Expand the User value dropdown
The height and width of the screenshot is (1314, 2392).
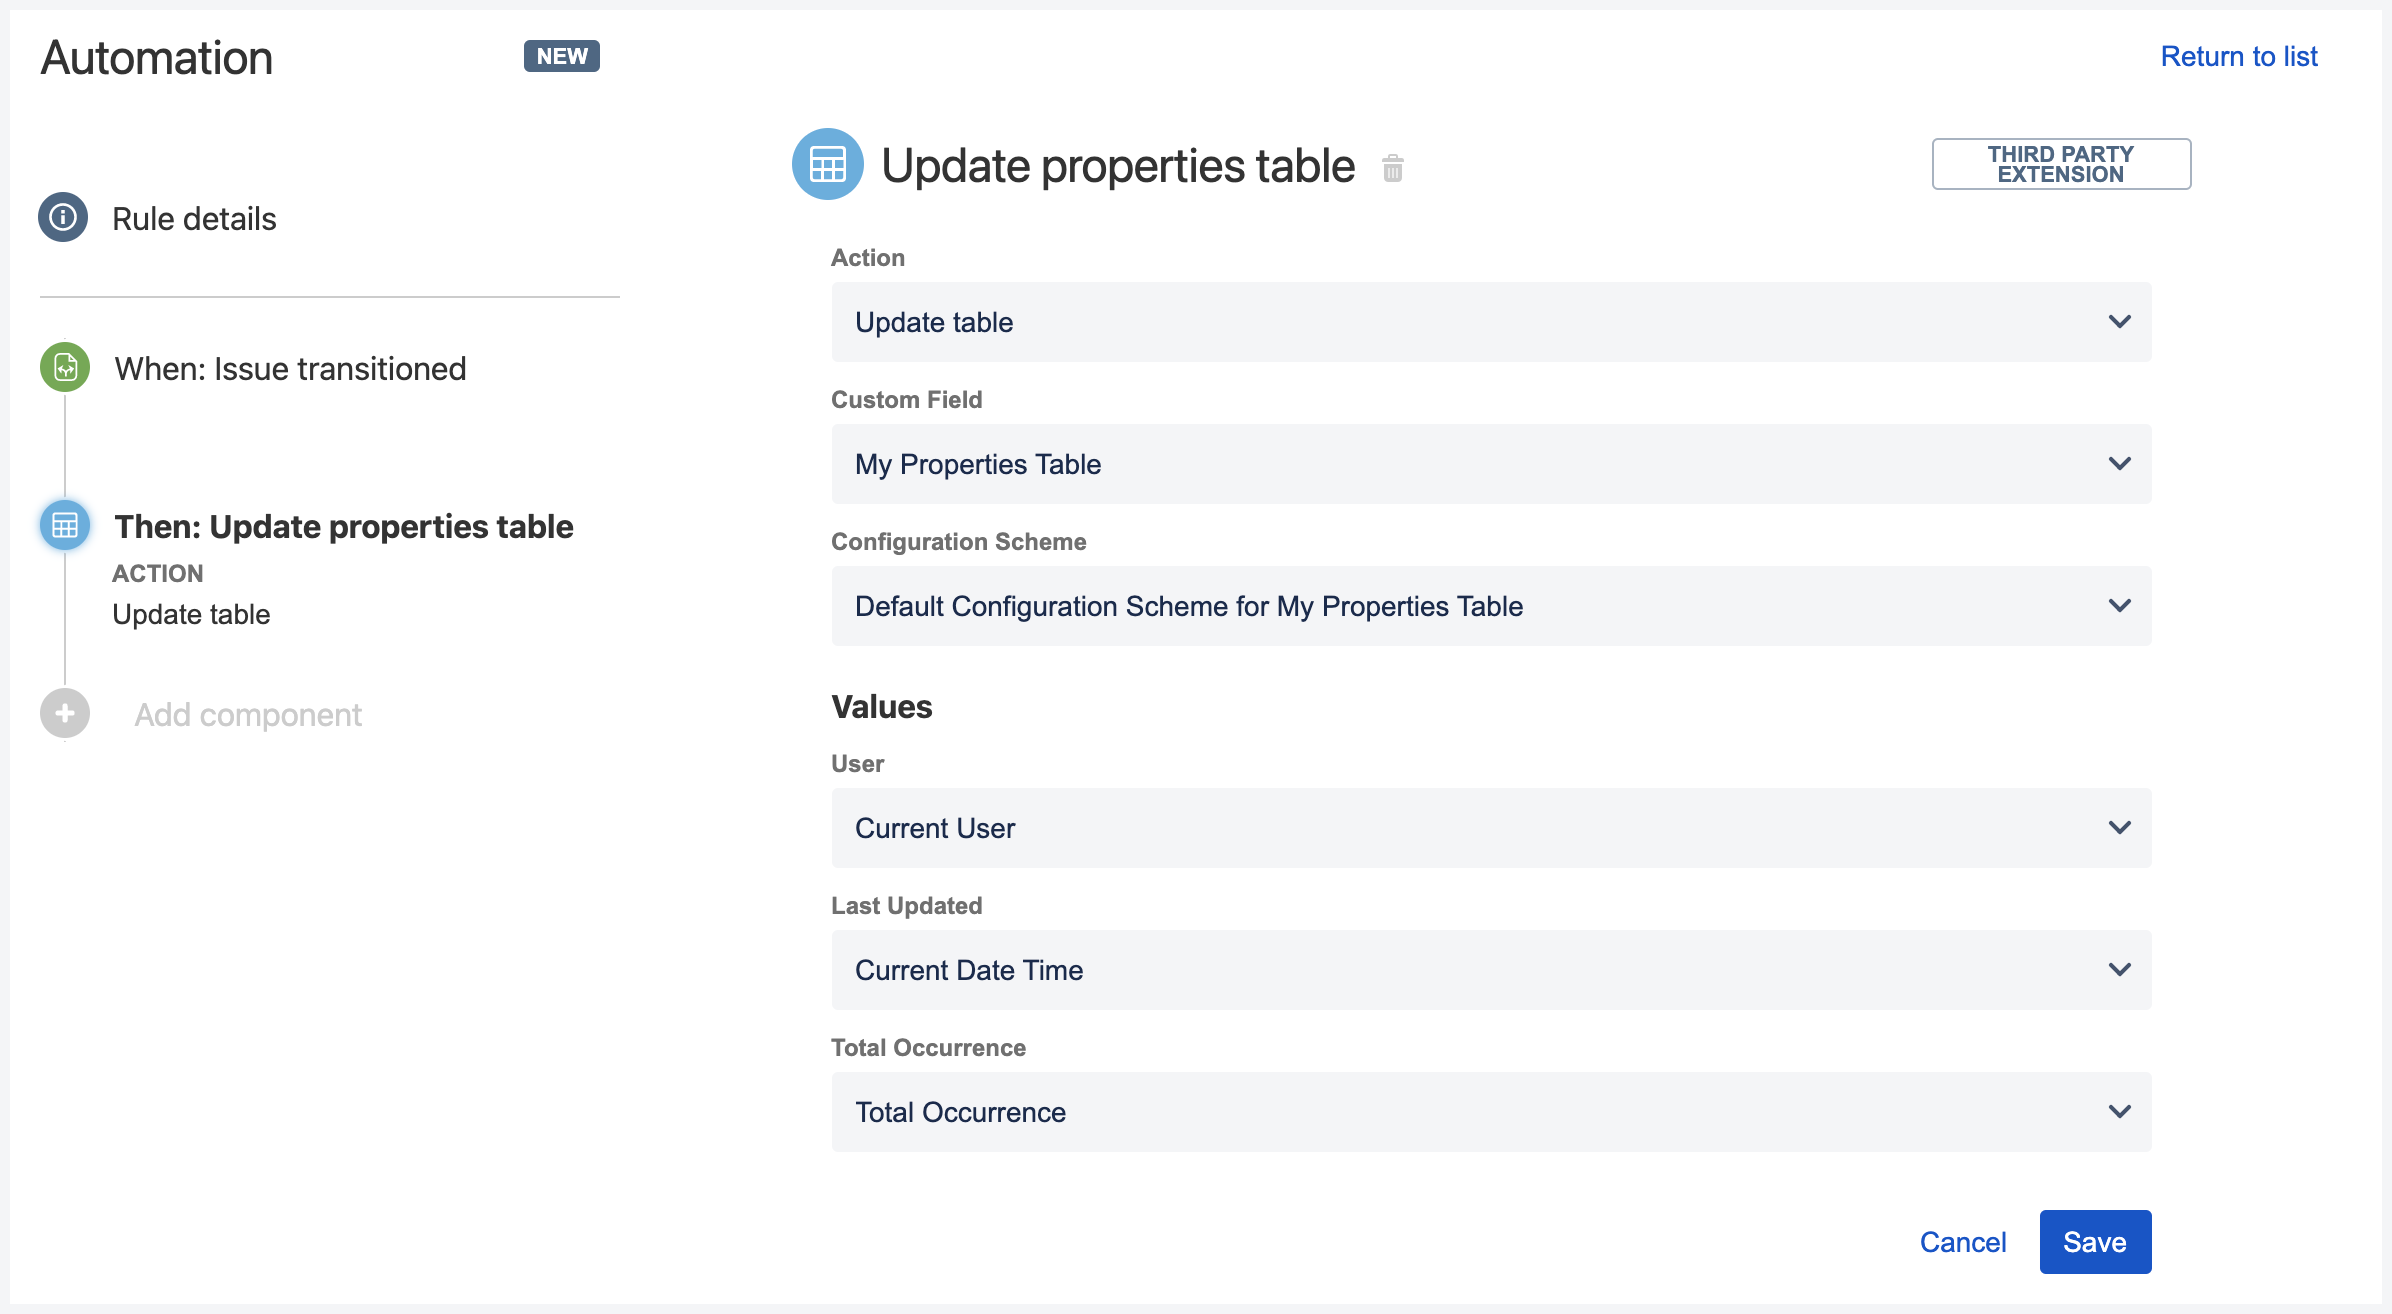point(1491,828)
